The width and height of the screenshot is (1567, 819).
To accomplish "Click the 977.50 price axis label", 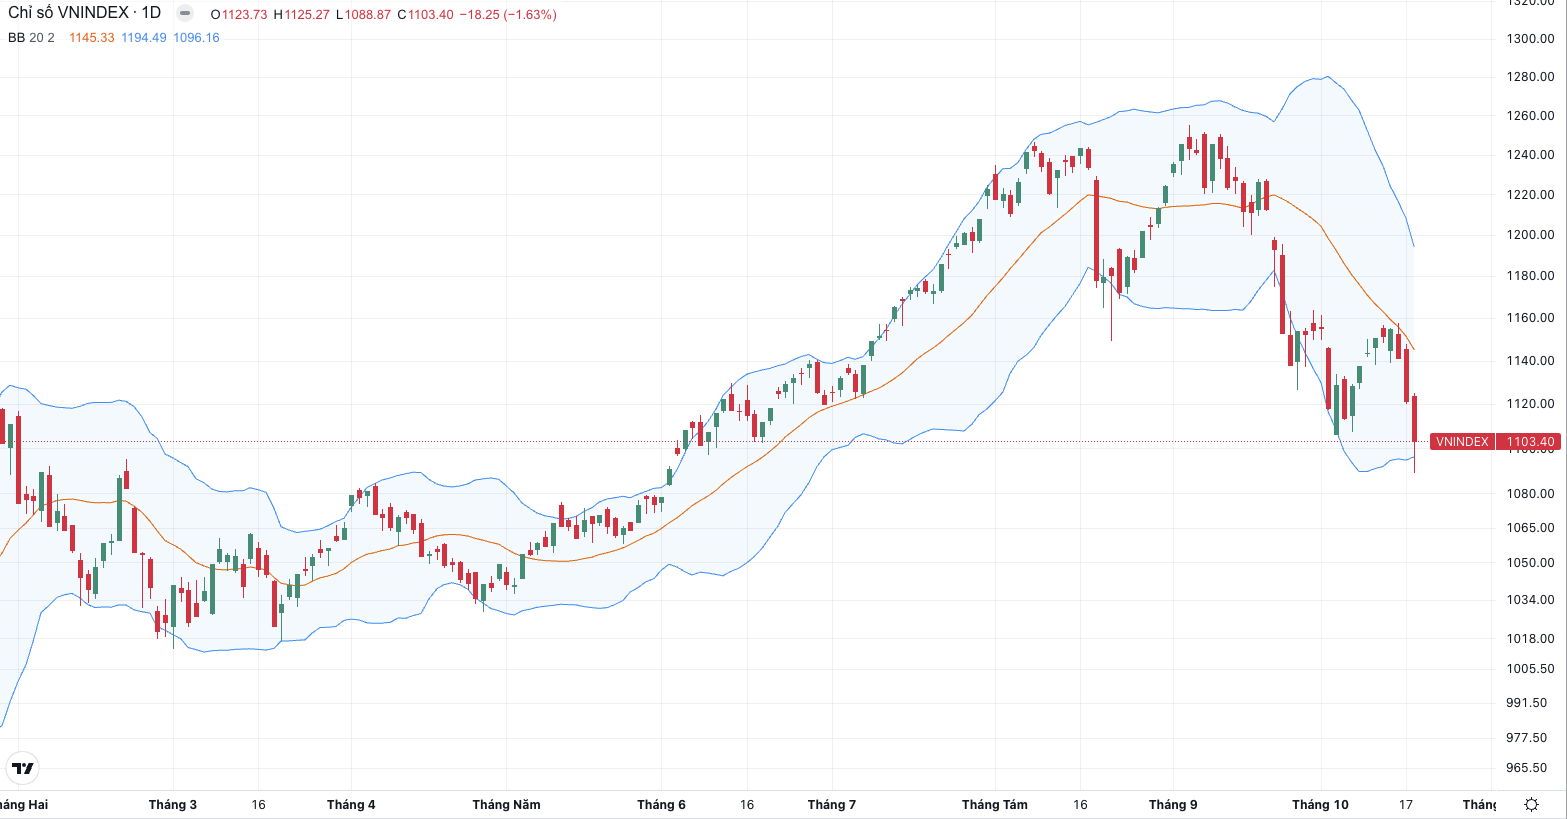I will click(x=1526, y=738).
